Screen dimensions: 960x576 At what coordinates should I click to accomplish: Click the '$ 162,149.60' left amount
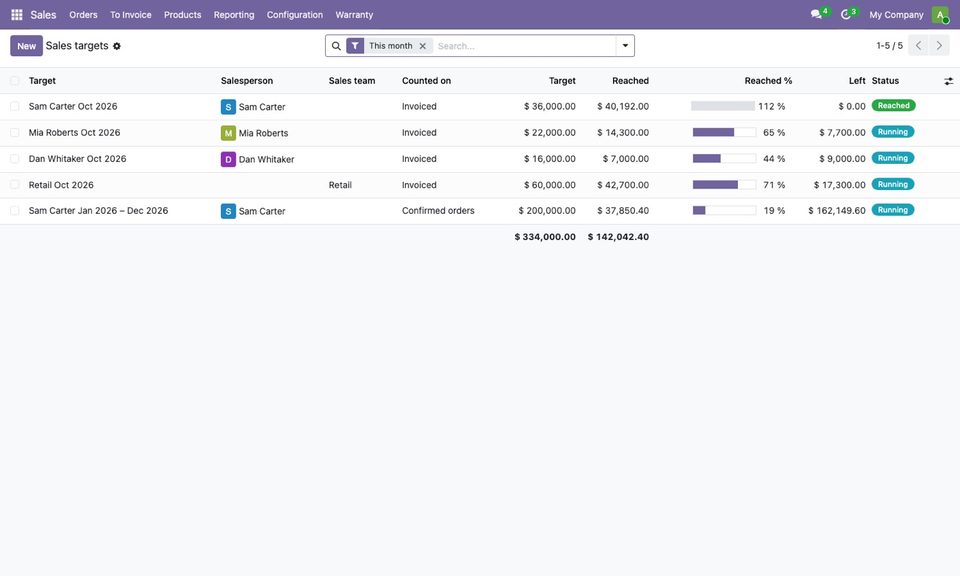click(836, 211)
